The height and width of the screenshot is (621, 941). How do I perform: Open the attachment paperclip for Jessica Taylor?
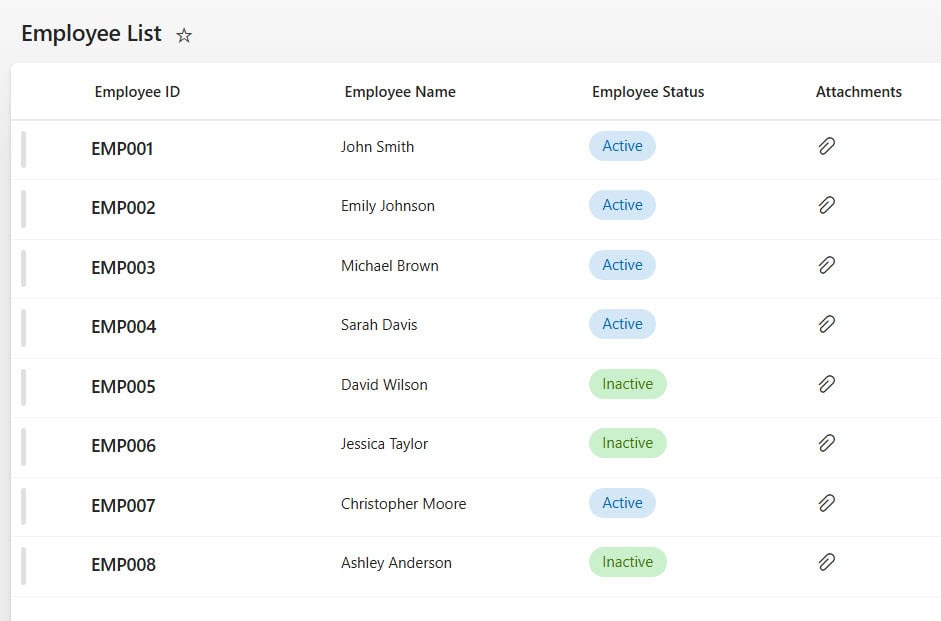tap(826, 443)
